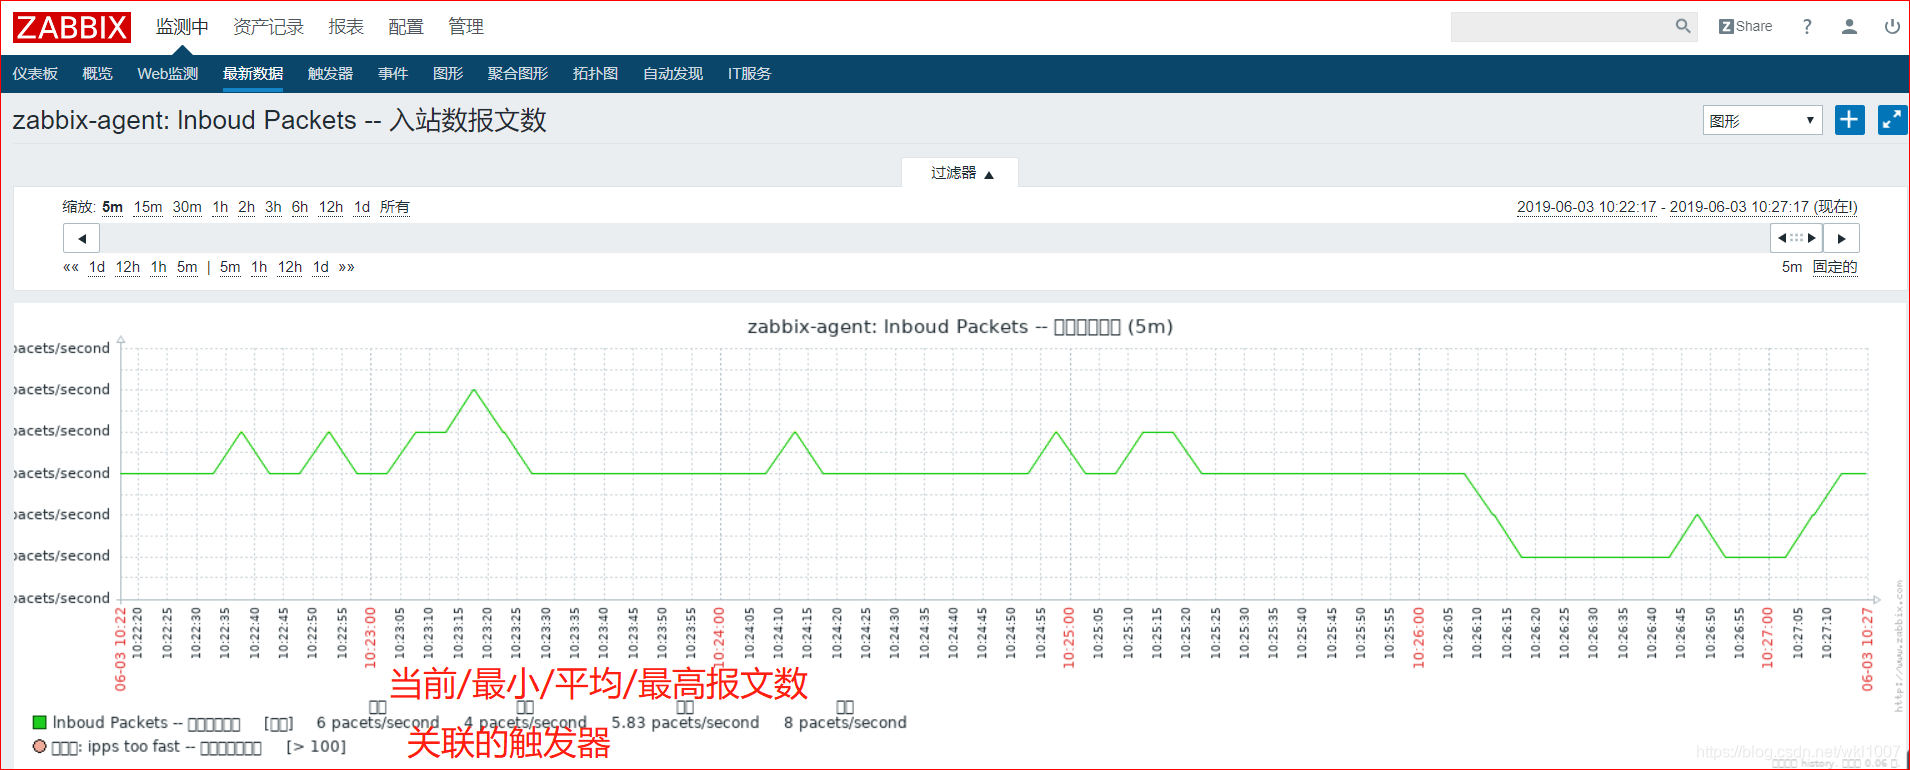Set zoom to 所有 (all)
Image resolution: width=1910 pixels, height=770 pixels.
[395, 207]
